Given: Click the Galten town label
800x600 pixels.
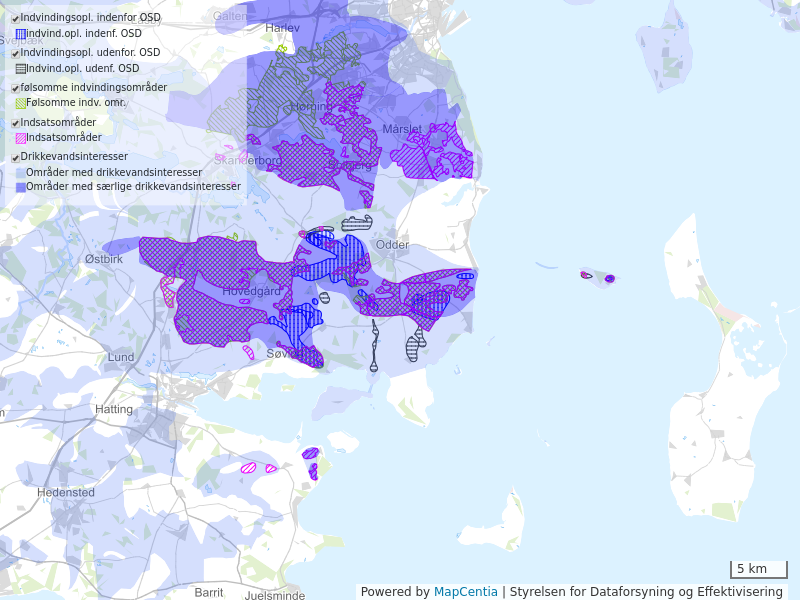Looking at the screenshot, I should click(230, 16).
